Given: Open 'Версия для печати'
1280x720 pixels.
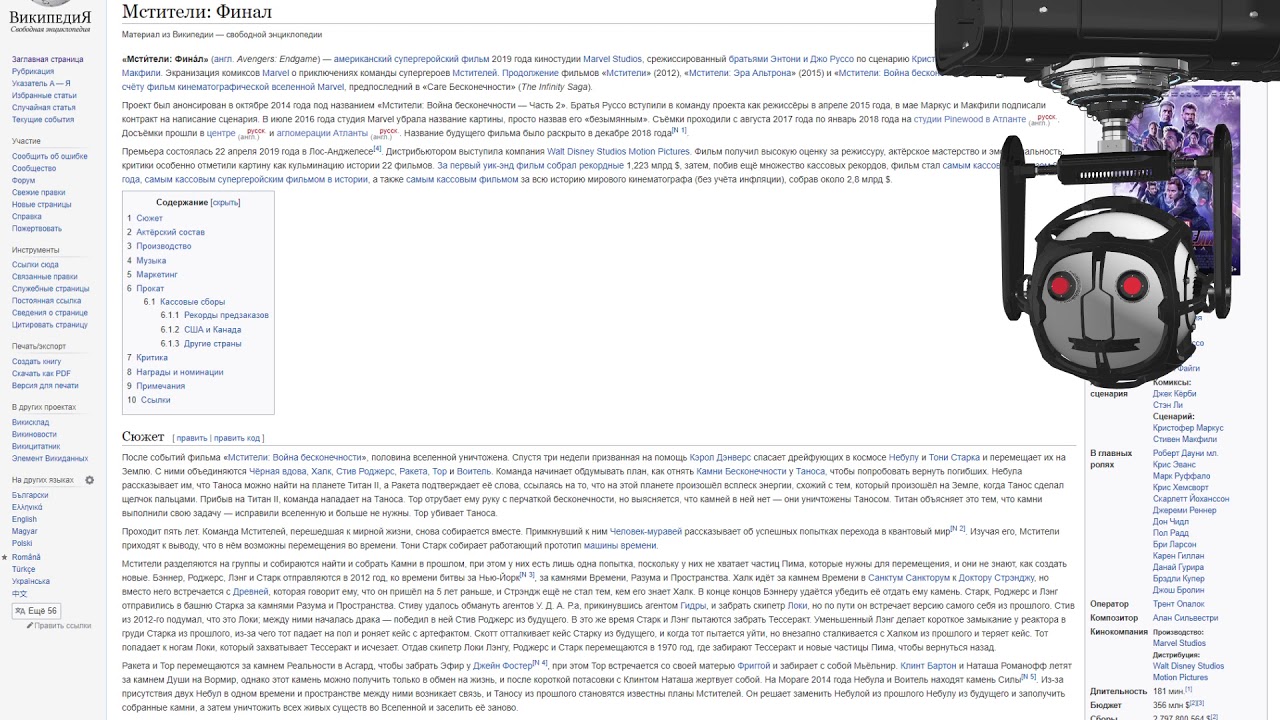Looking at the screenshot, I should [x=45, y=386].
